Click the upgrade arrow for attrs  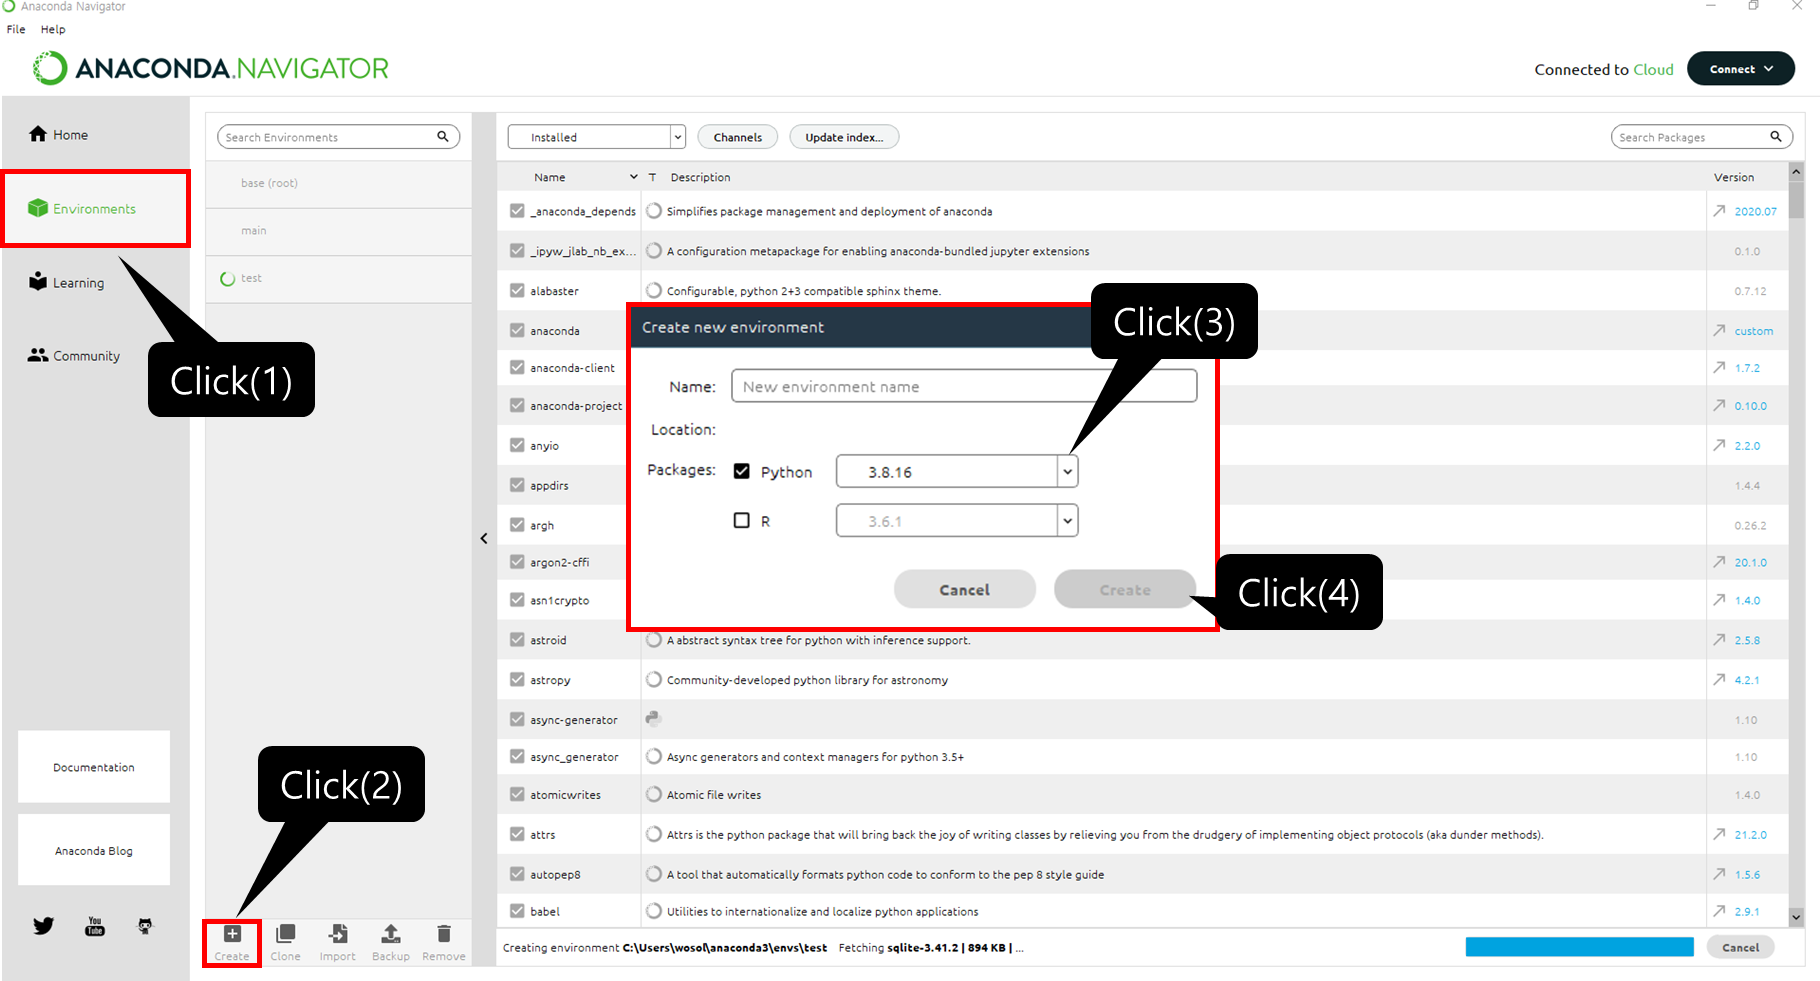[1719, 834]
